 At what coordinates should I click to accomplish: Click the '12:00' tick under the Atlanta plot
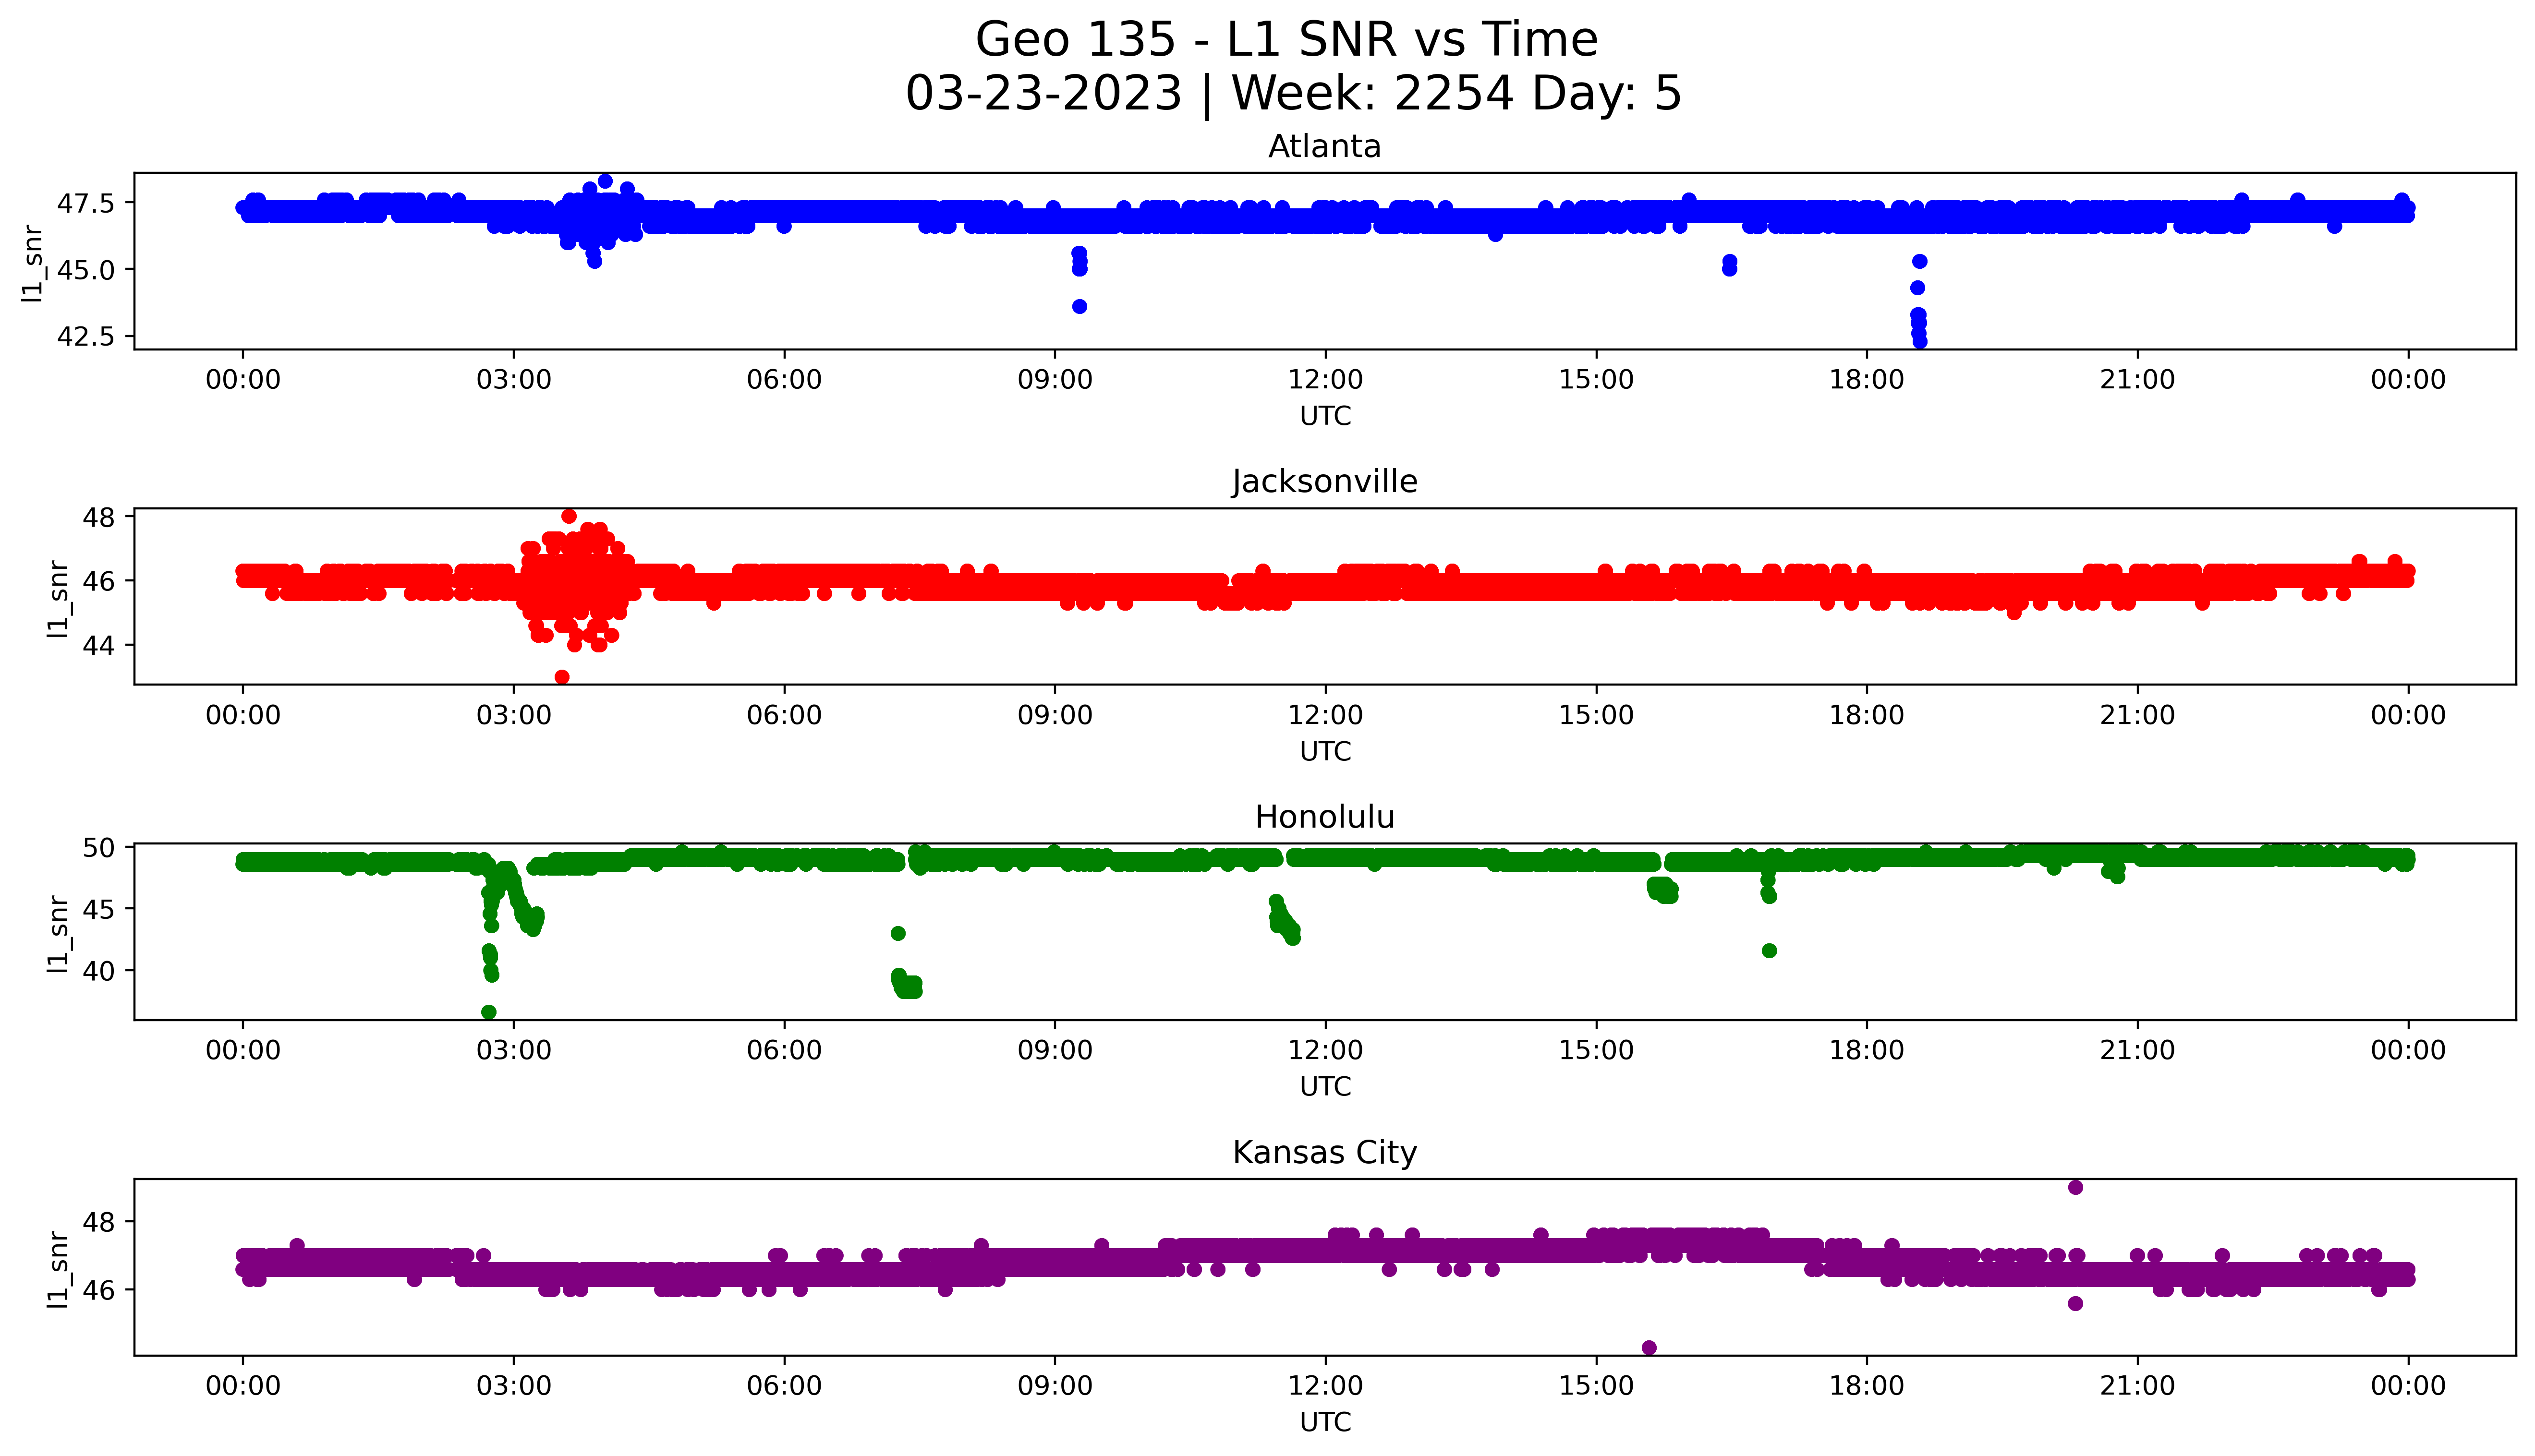(1325, 380)
